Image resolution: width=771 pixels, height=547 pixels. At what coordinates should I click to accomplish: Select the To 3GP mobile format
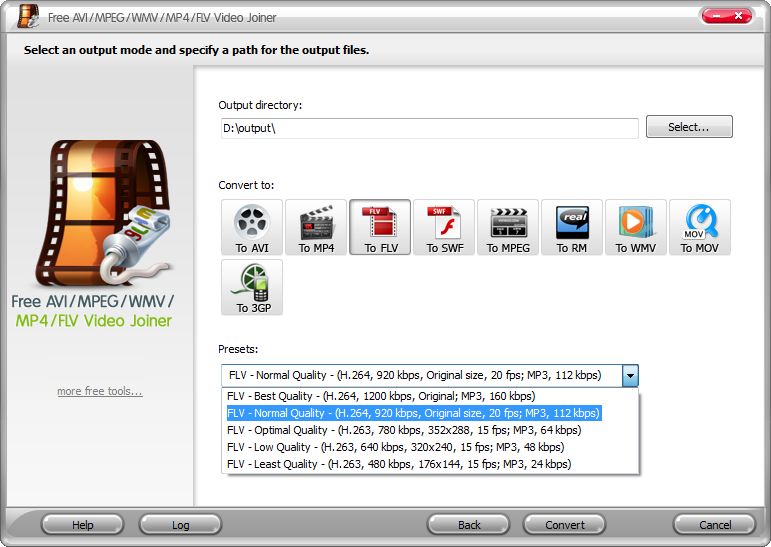[x=252, y=287]
